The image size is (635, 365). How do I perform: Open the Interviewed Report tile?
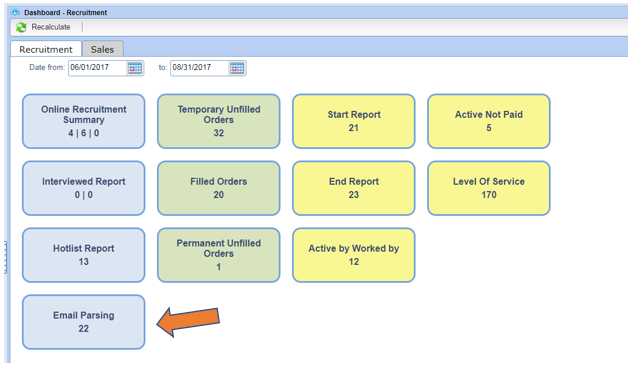click(x=83, y=188)
